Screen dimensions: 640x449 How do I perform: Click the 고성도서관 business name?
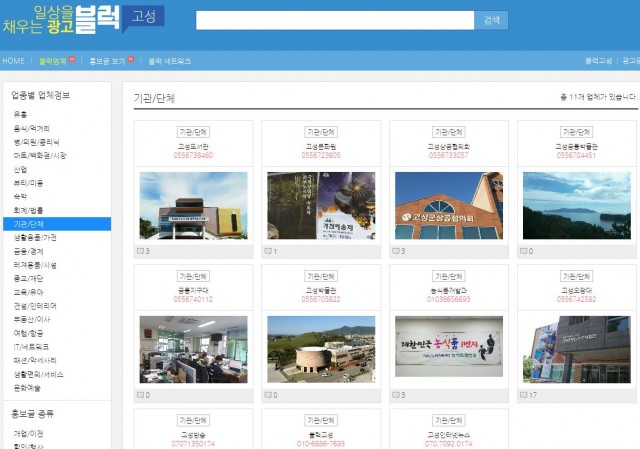coord(193,147)
